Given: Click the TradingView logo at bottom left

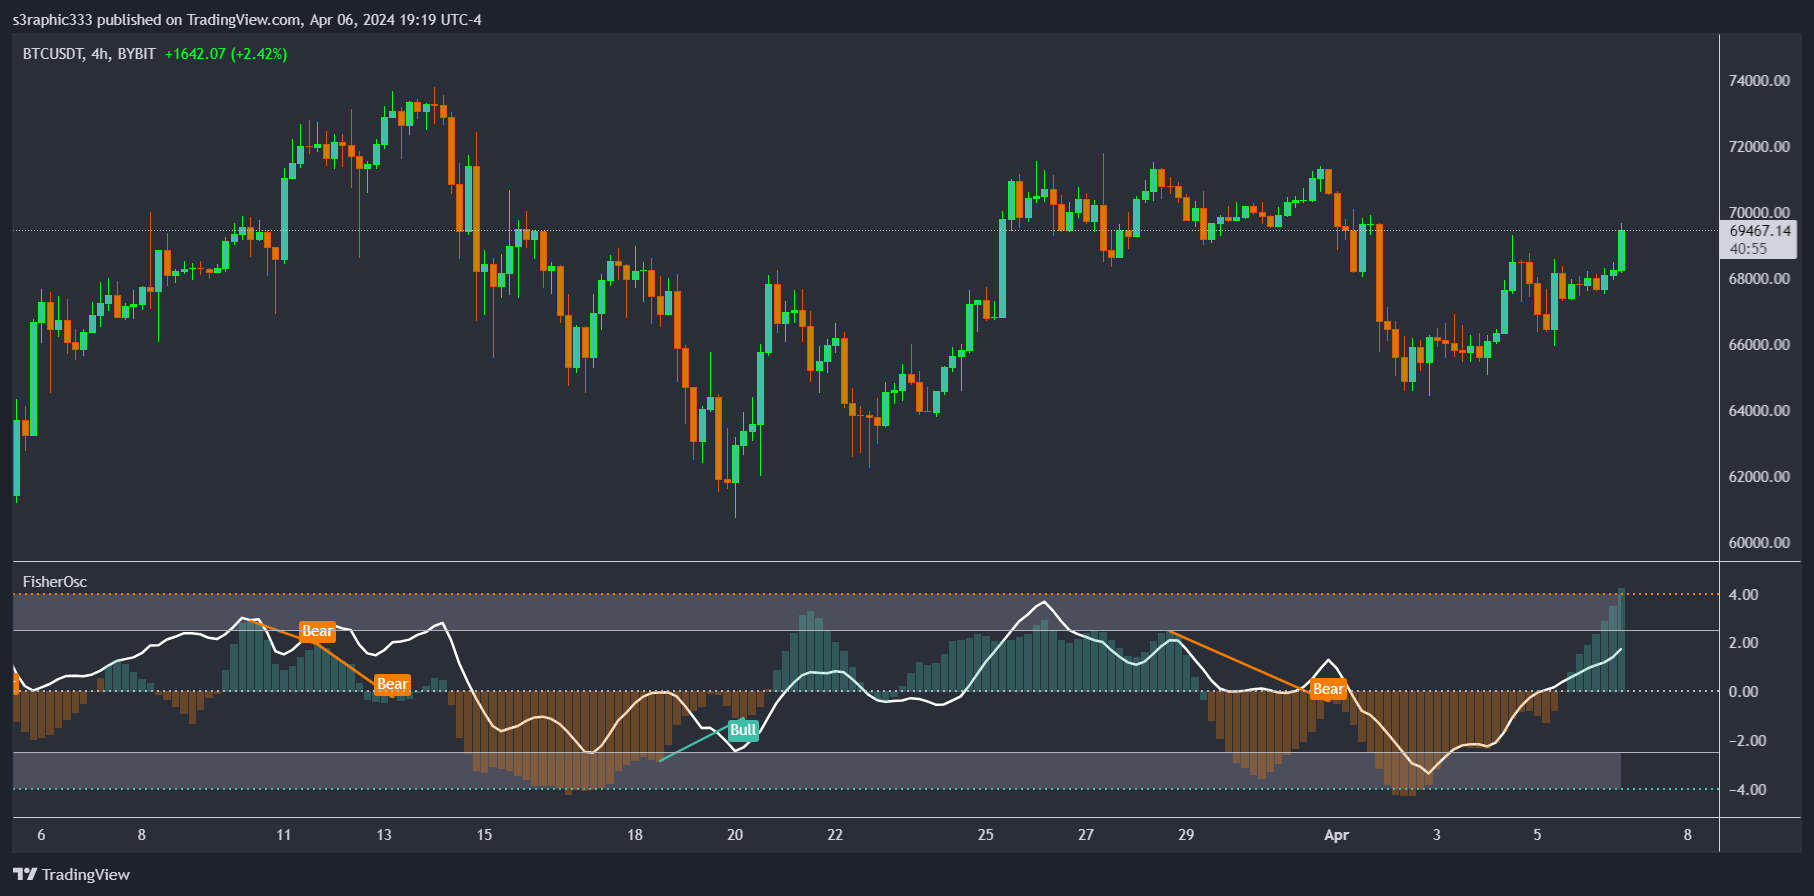Looking at the screenshot, I should click(x=72, y=875).
